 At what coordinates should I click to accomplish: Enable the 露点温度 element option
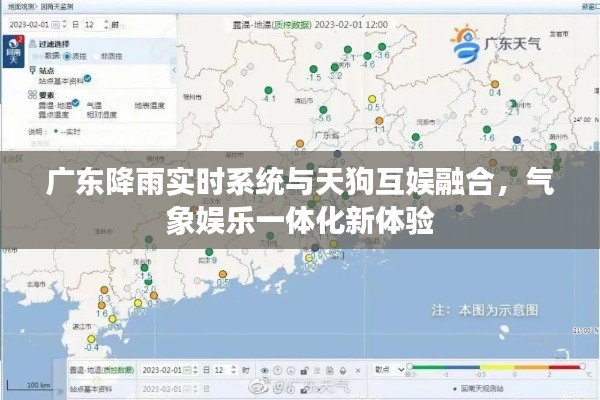(54, 114)
